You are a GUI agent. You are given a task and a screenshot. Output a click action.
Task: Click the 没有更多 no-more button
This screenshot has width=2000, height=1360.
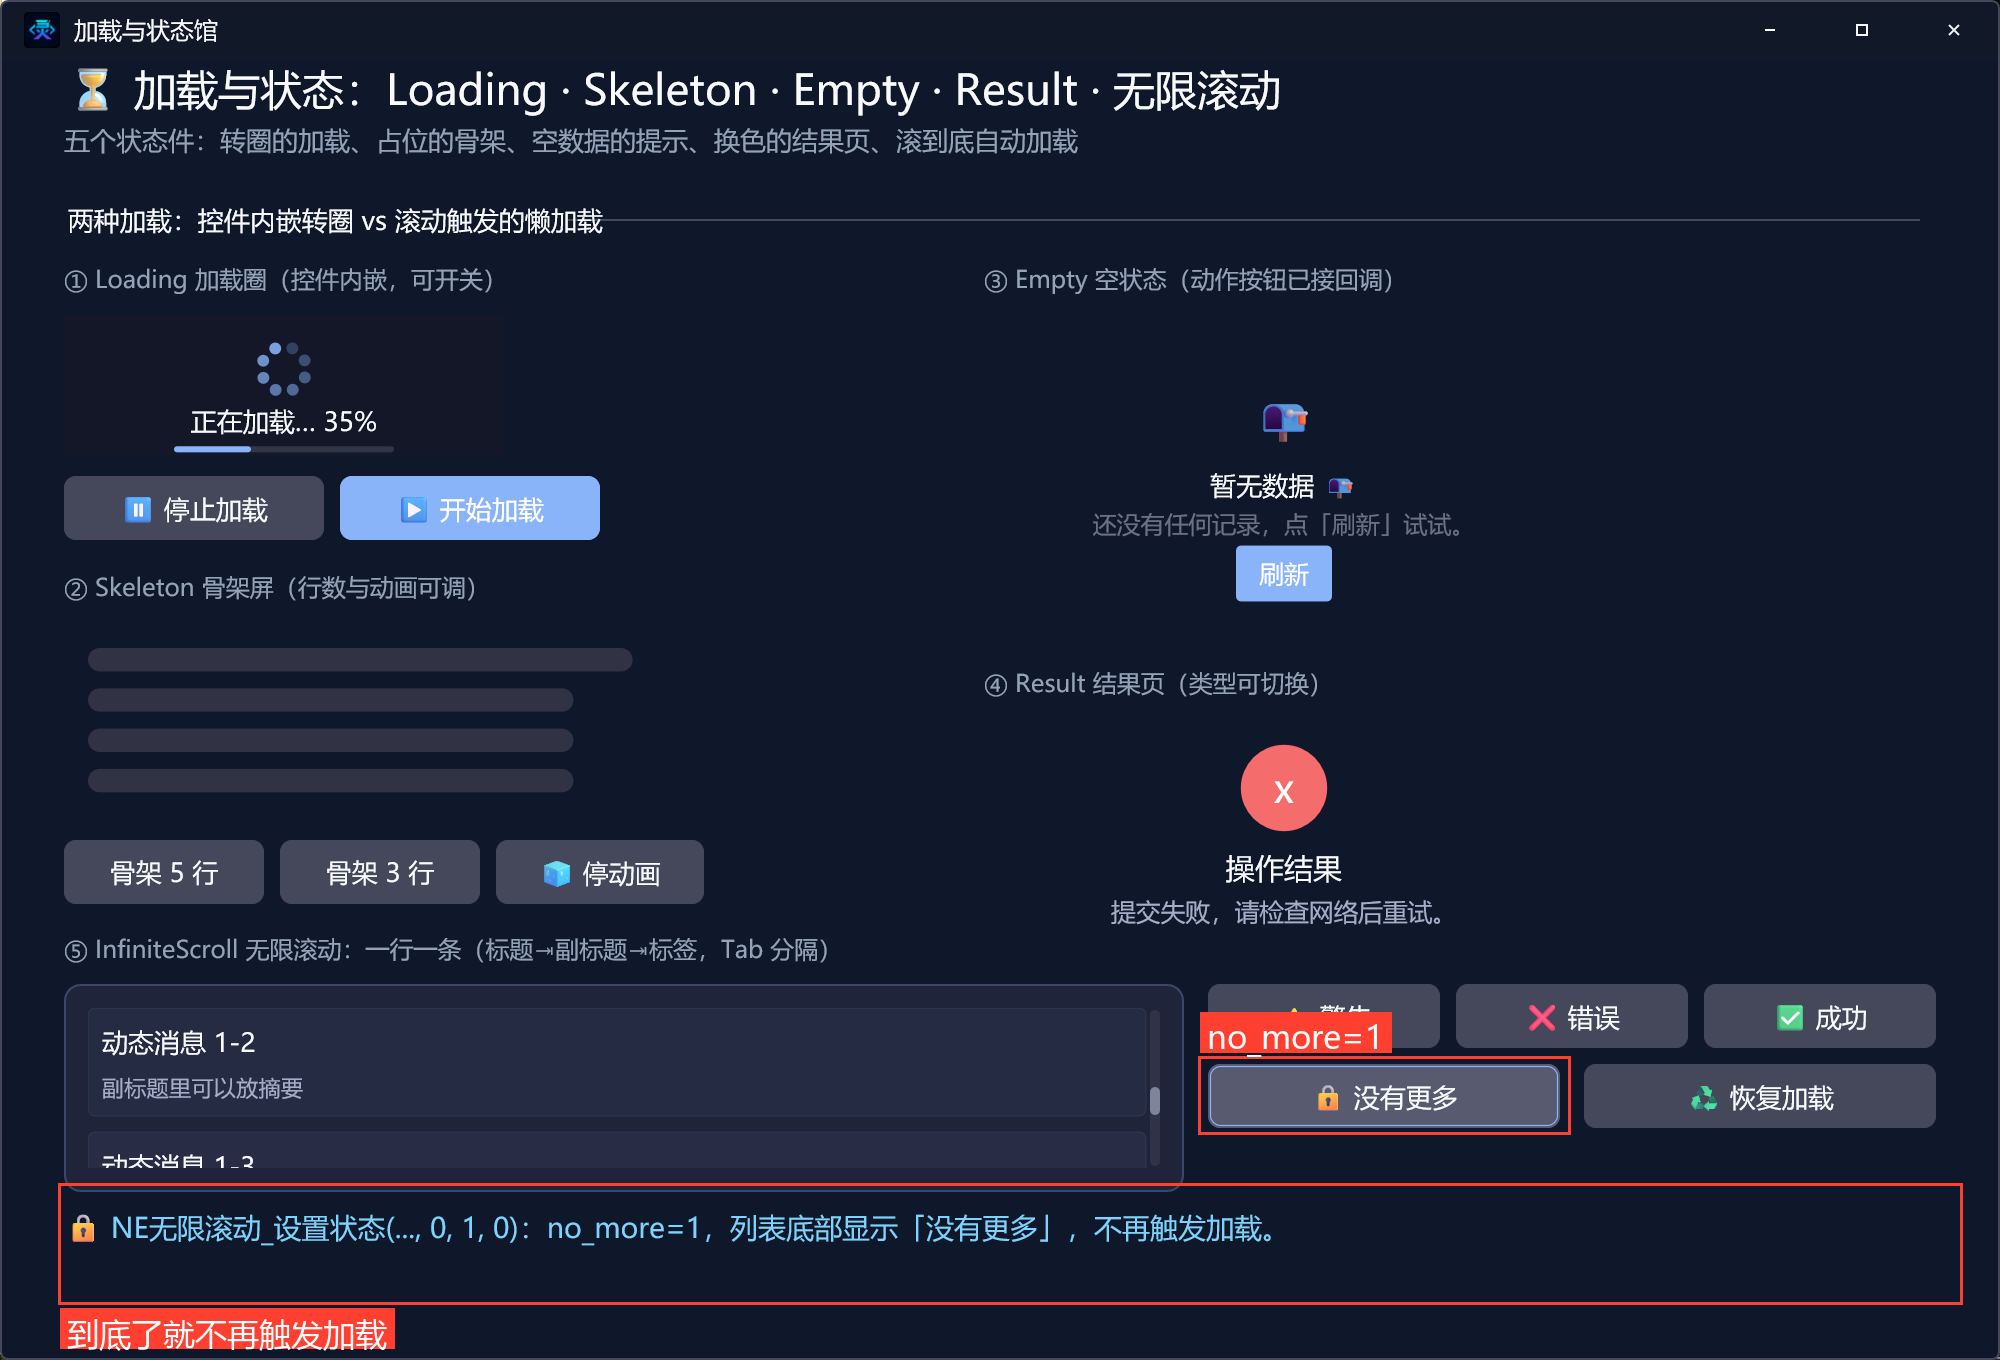click(x=1384, y=1096)
